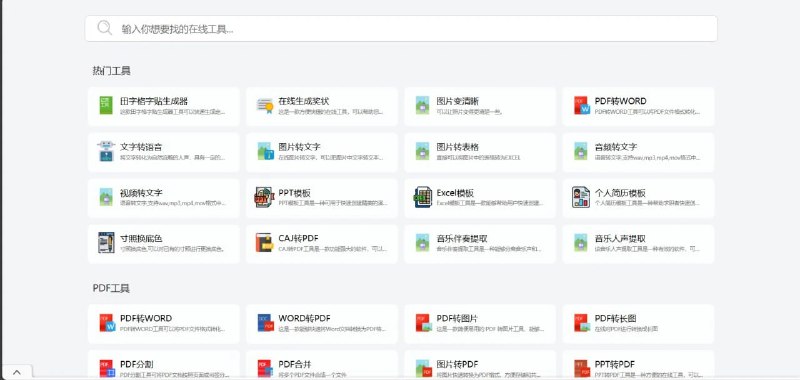The image size is (800, 380).
Task: Click the 在线生成奖状 certificate icon
Action: point(265,106)
